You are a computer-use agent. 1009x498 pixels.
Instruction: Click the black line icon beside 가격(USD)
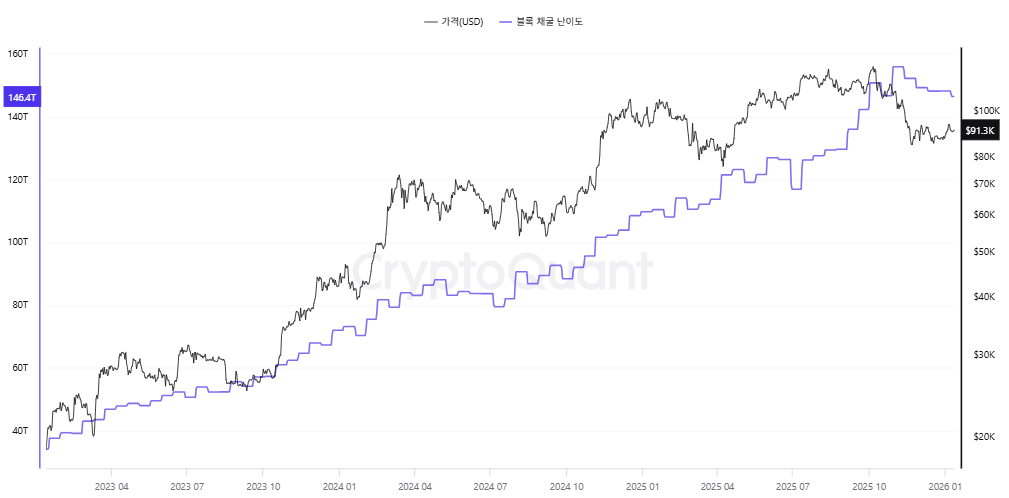click(431, 21)
